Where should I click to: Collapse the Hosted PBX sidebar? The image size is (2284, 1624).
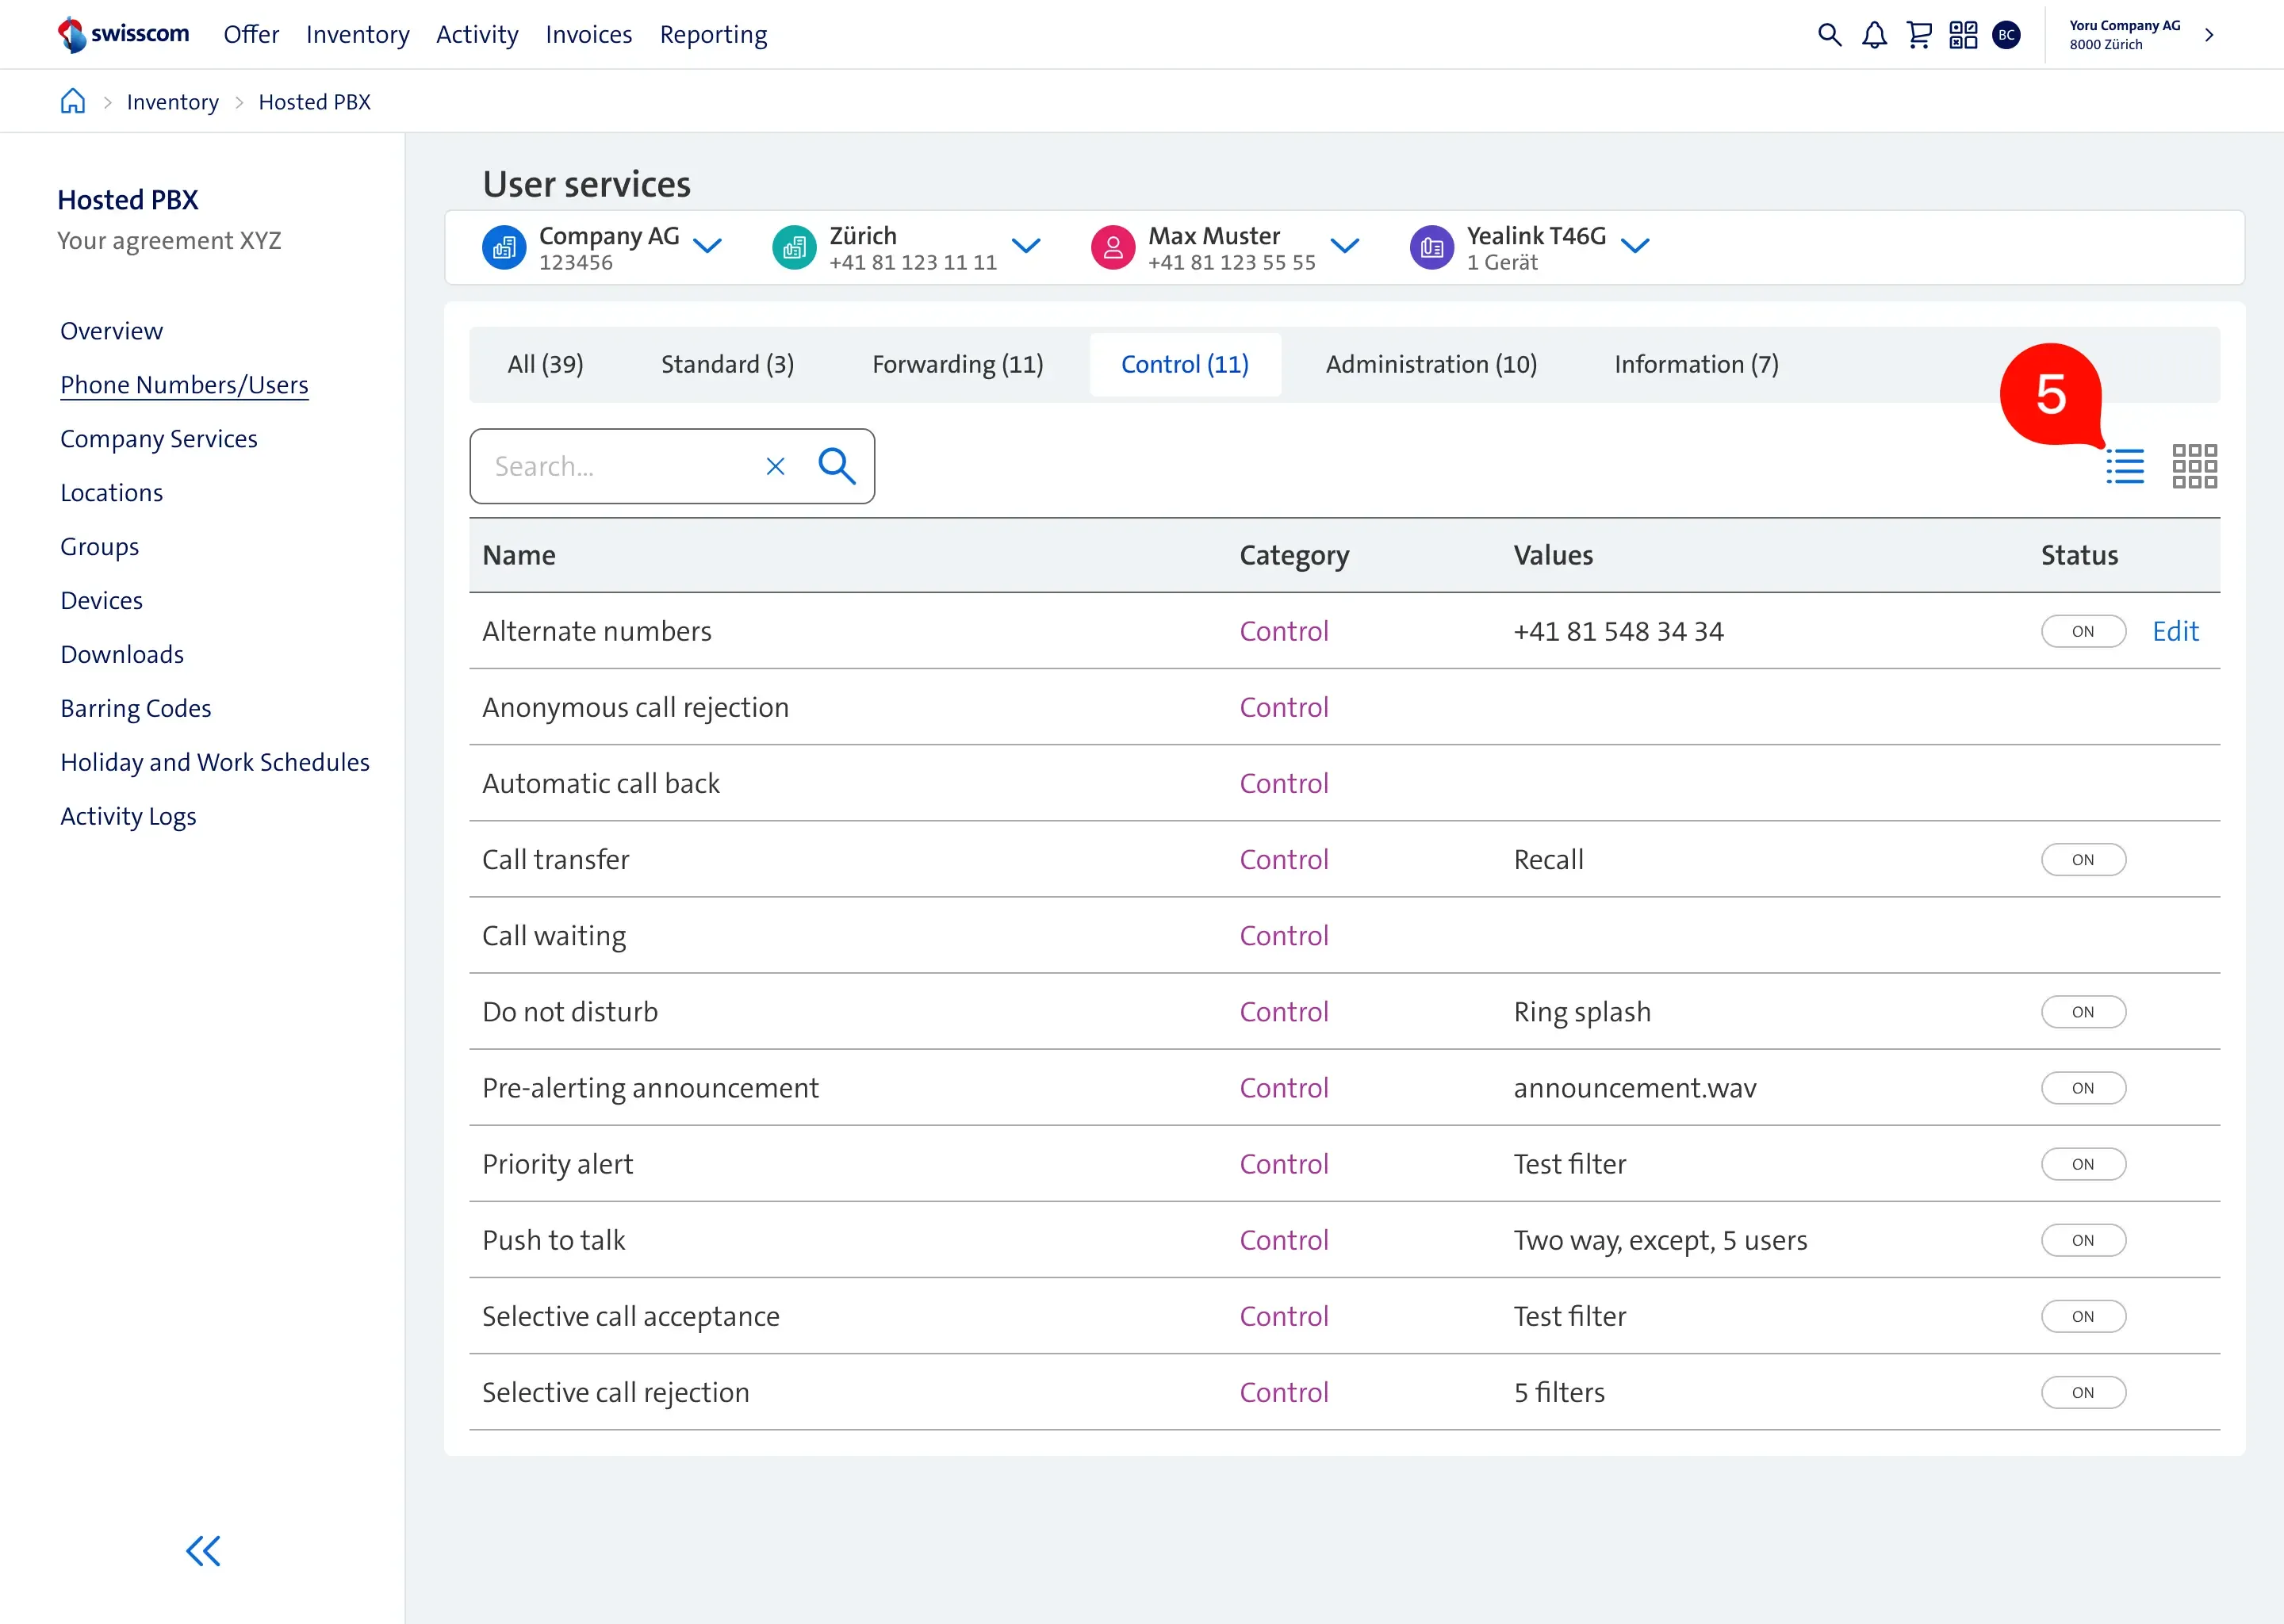tap(203, 1551)
